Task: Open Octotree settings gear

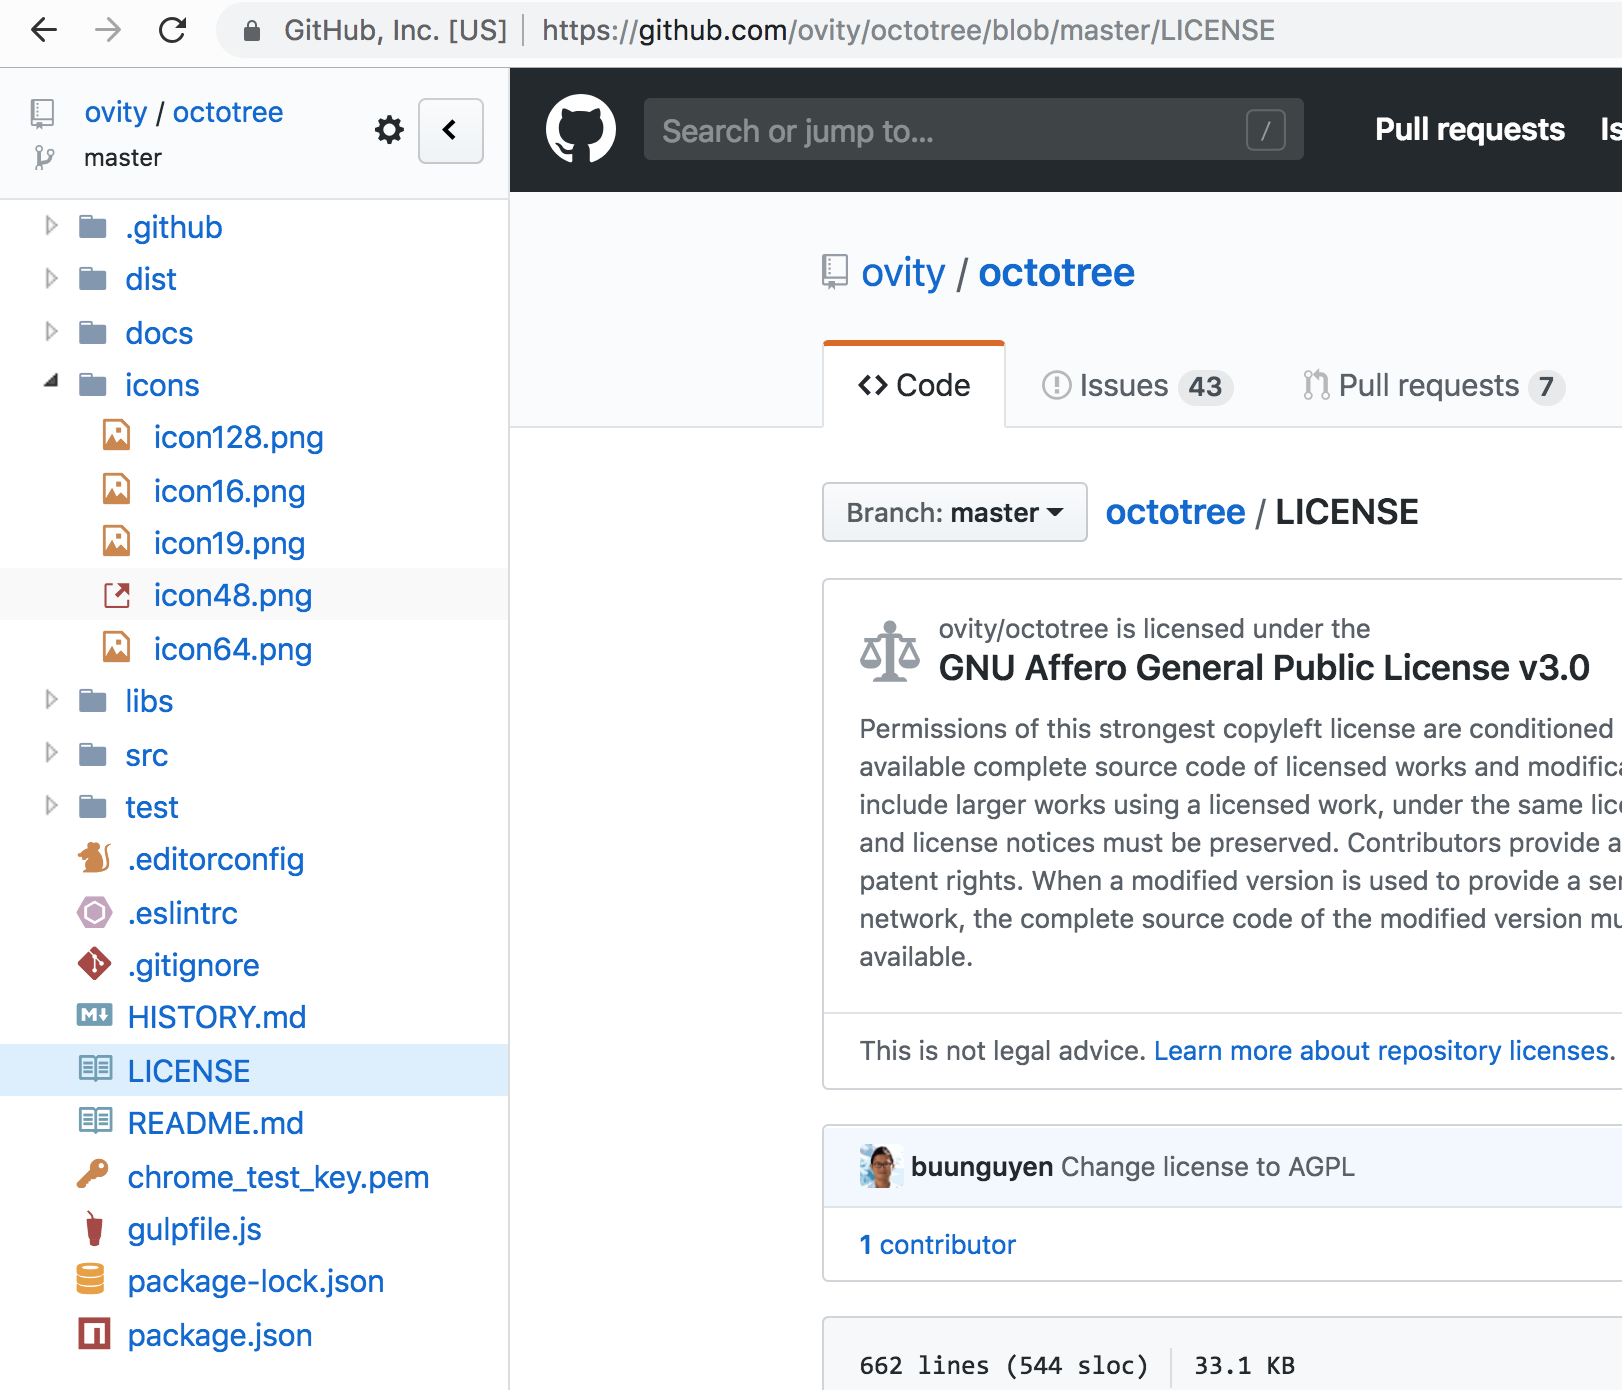Action: (389, 130)
